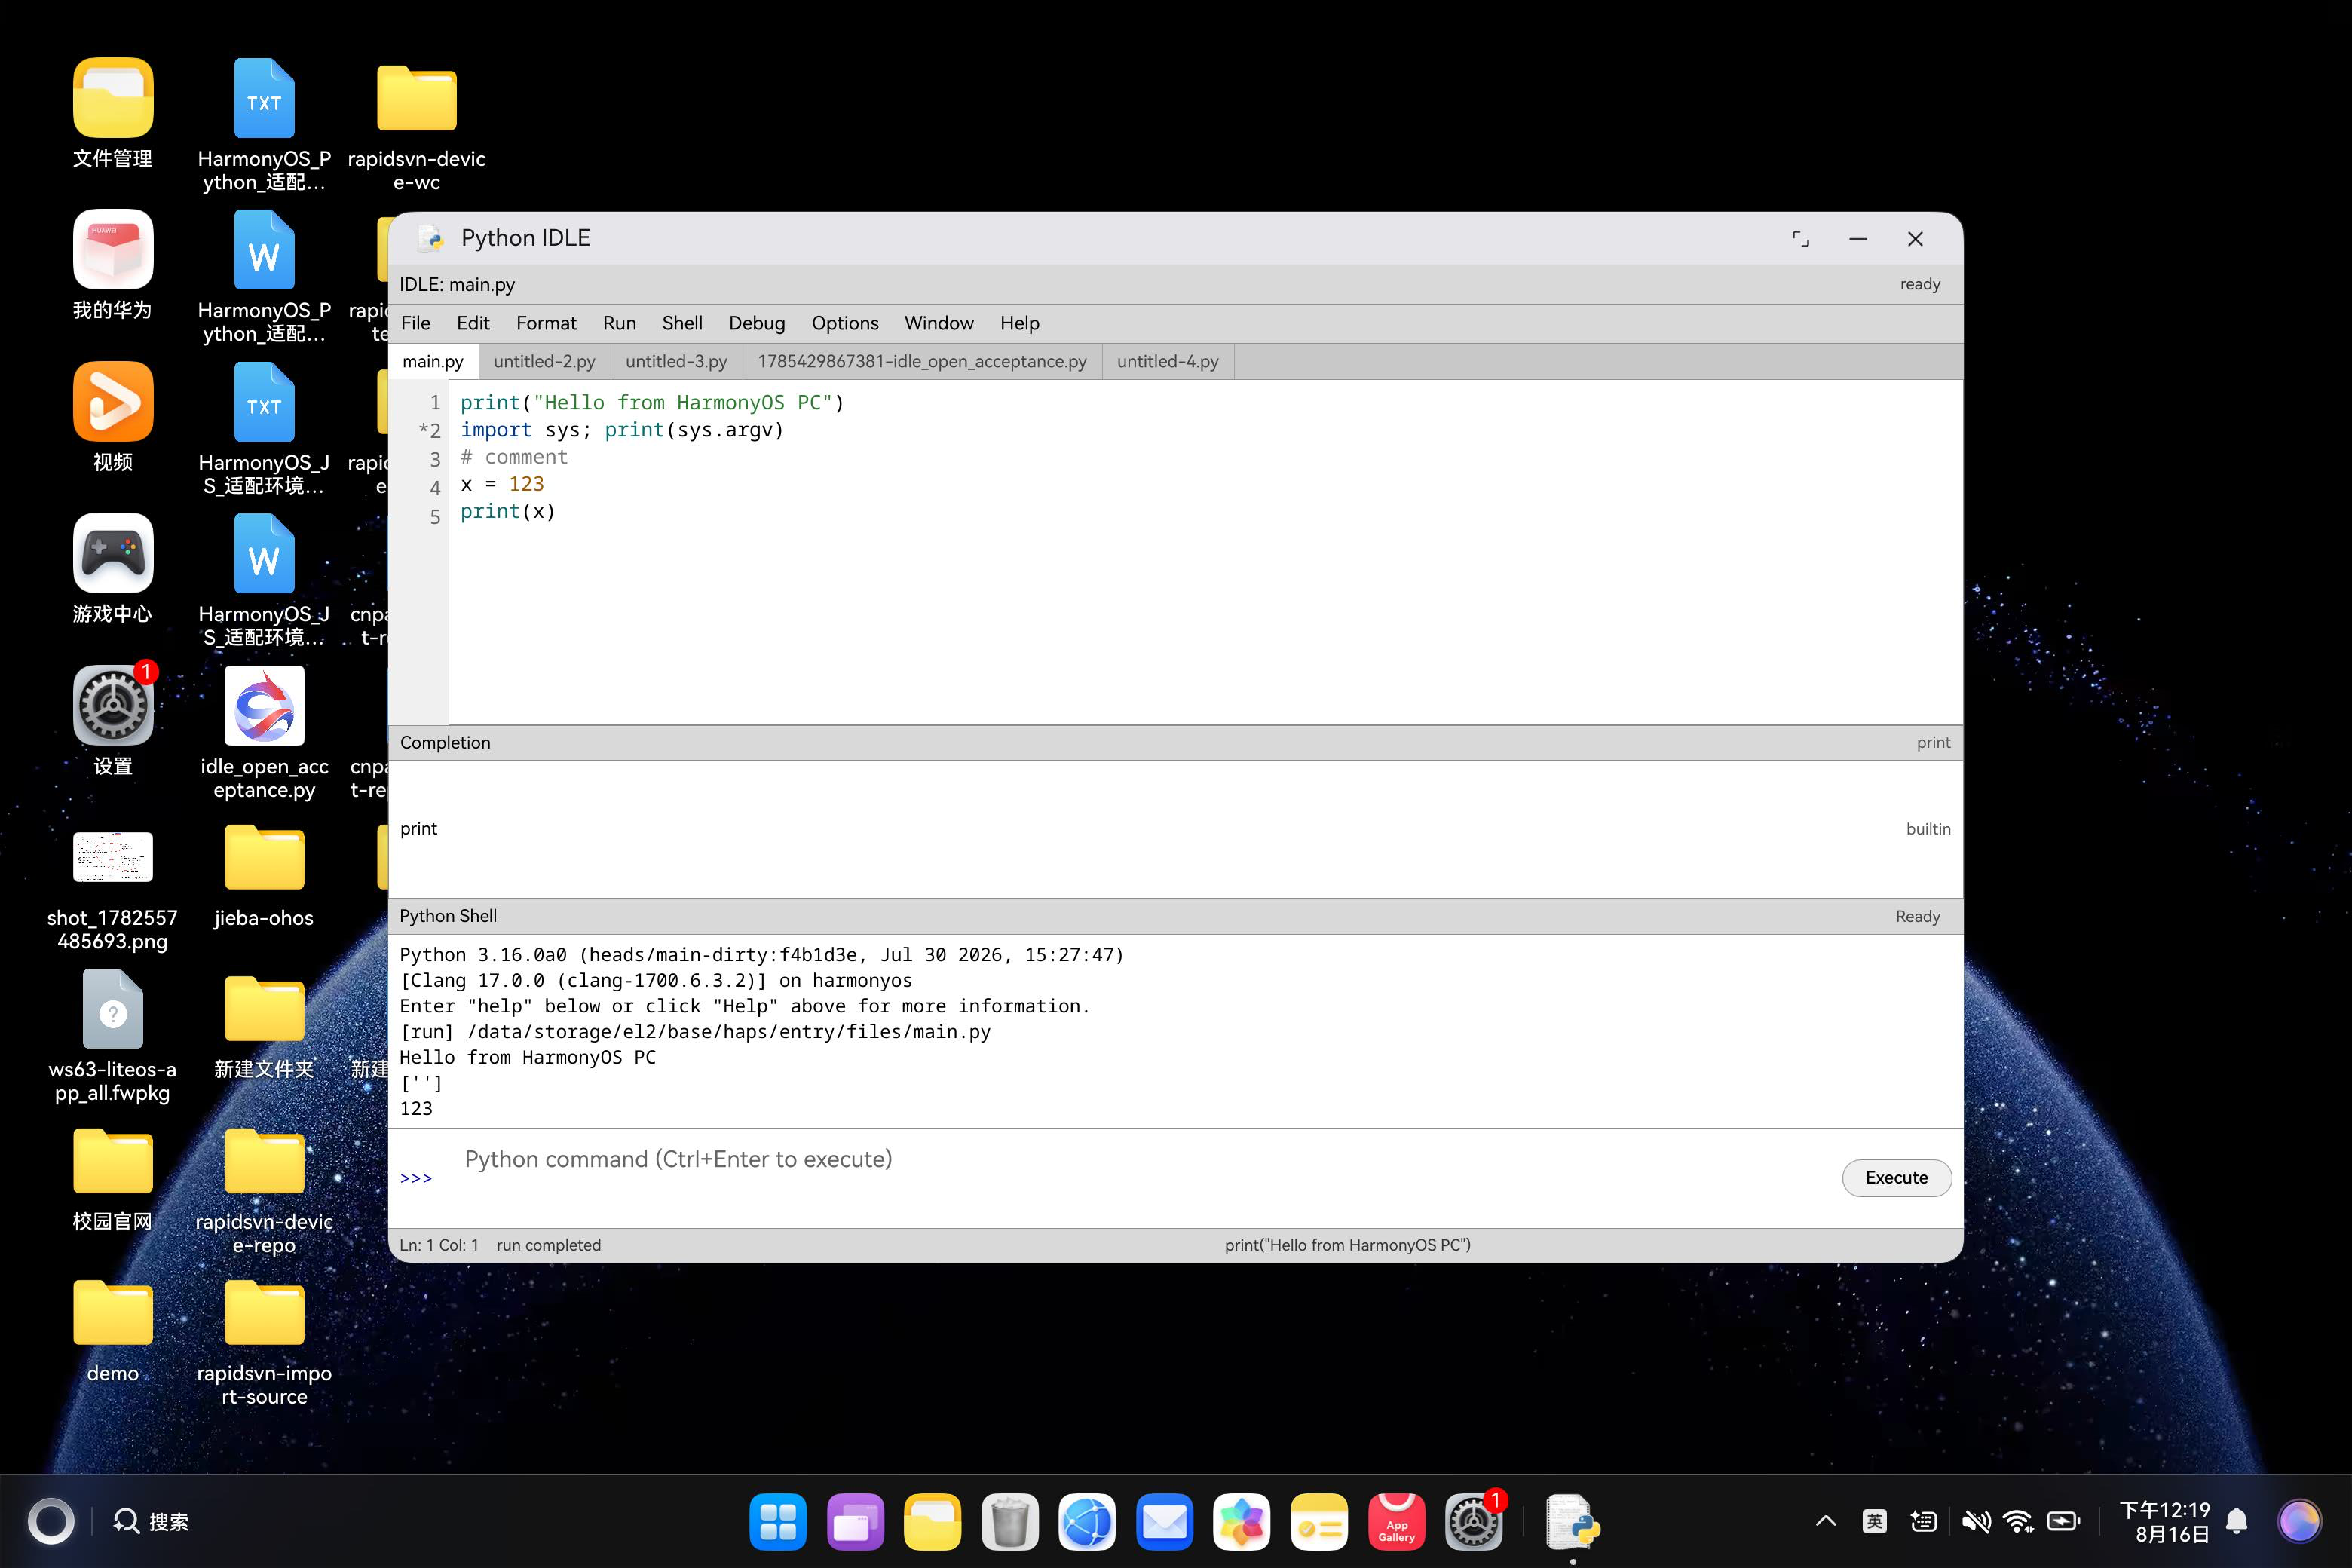The image size is (2352, 1568).
Task: Select the rapidsvn-import-source desktop folder
Action: 264,1313
